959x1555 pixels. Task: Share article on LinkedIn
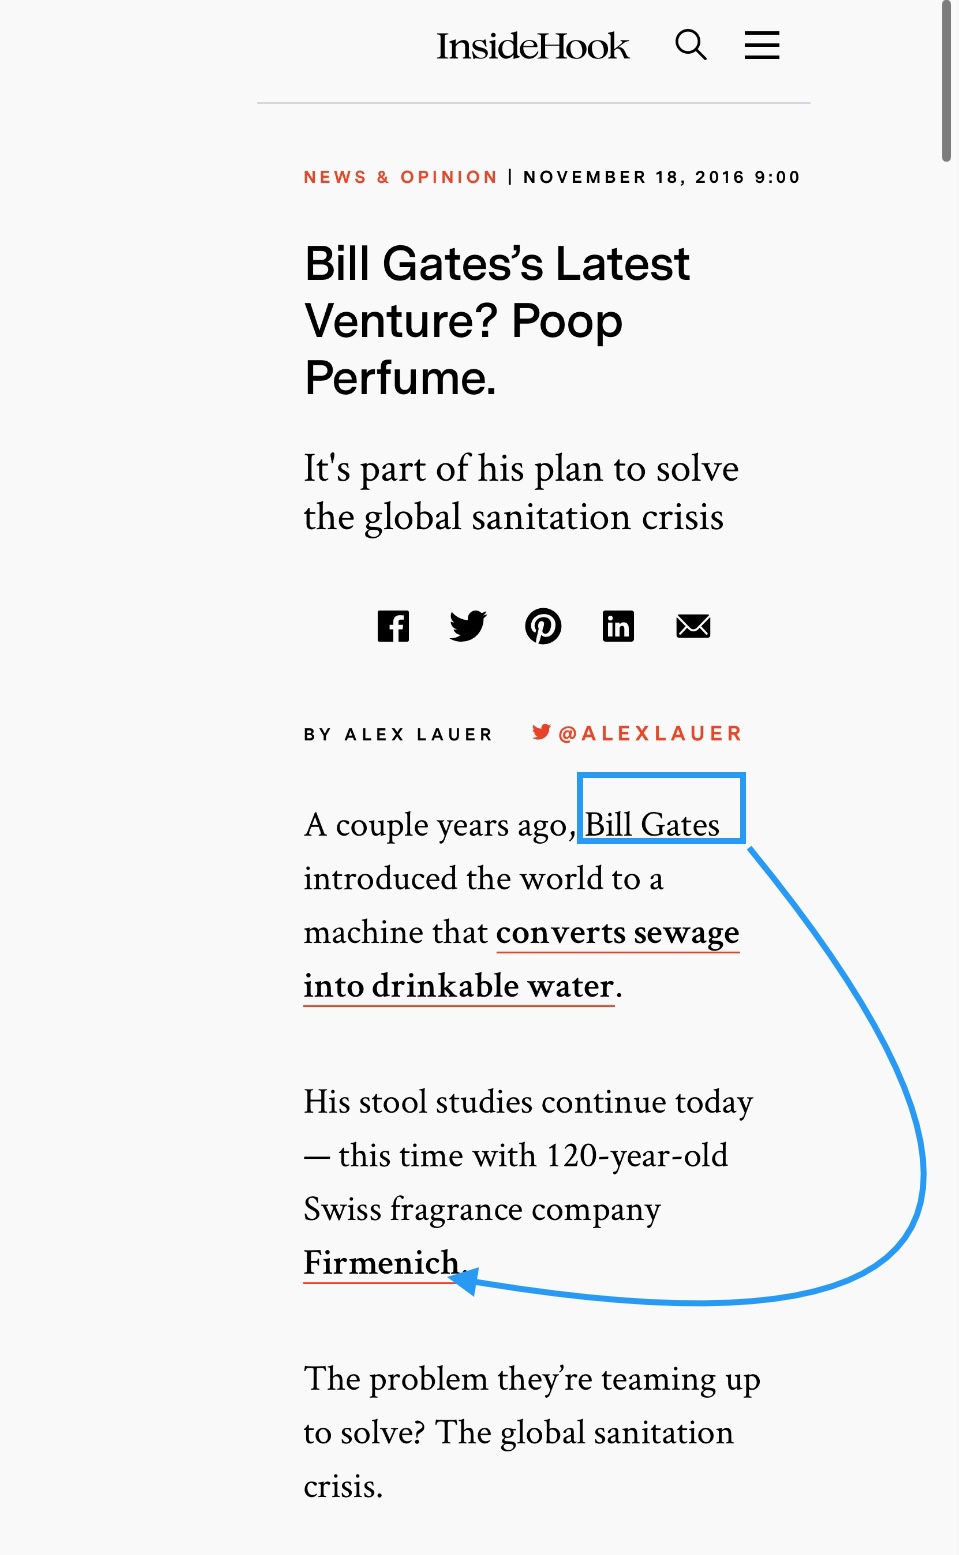618,627
